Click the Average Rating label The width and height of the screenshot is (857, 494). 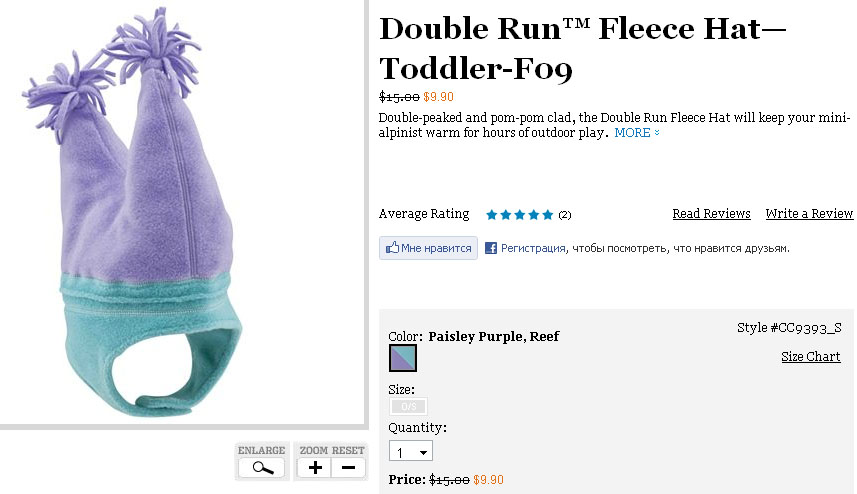(424, 214)
